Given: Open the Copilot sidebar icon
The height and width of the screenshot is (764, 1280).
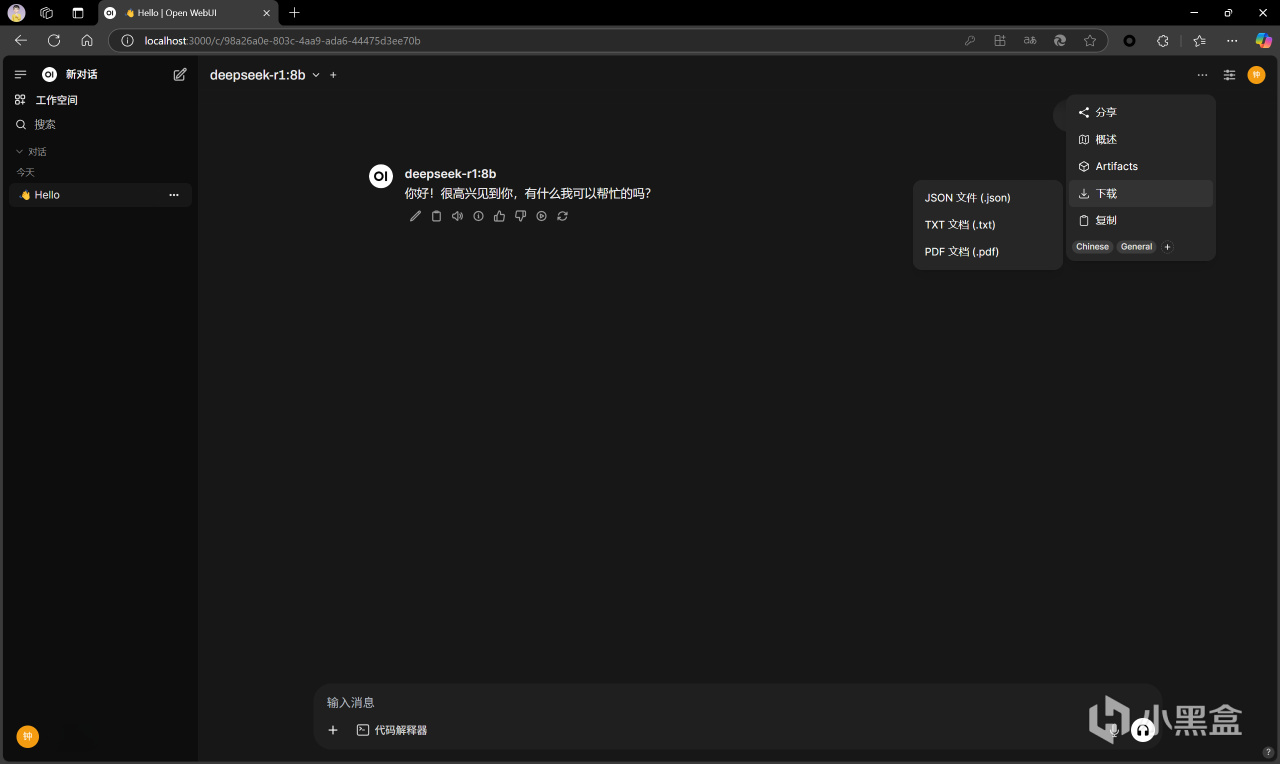Looking at the screenshot, I should click(x=1263, y=41).
